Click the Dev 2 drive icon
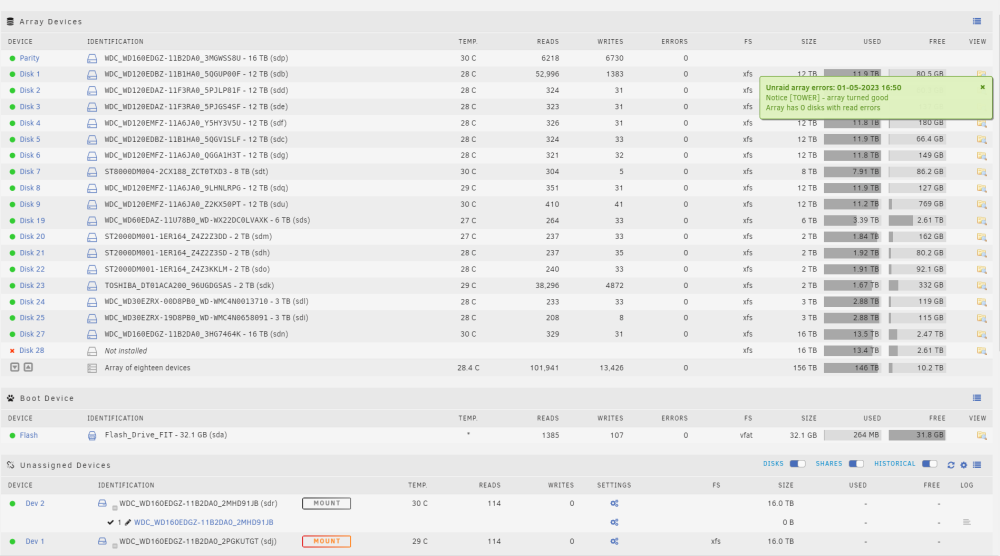The height and width of the screenshot is (556, 1000). [102, 504]
